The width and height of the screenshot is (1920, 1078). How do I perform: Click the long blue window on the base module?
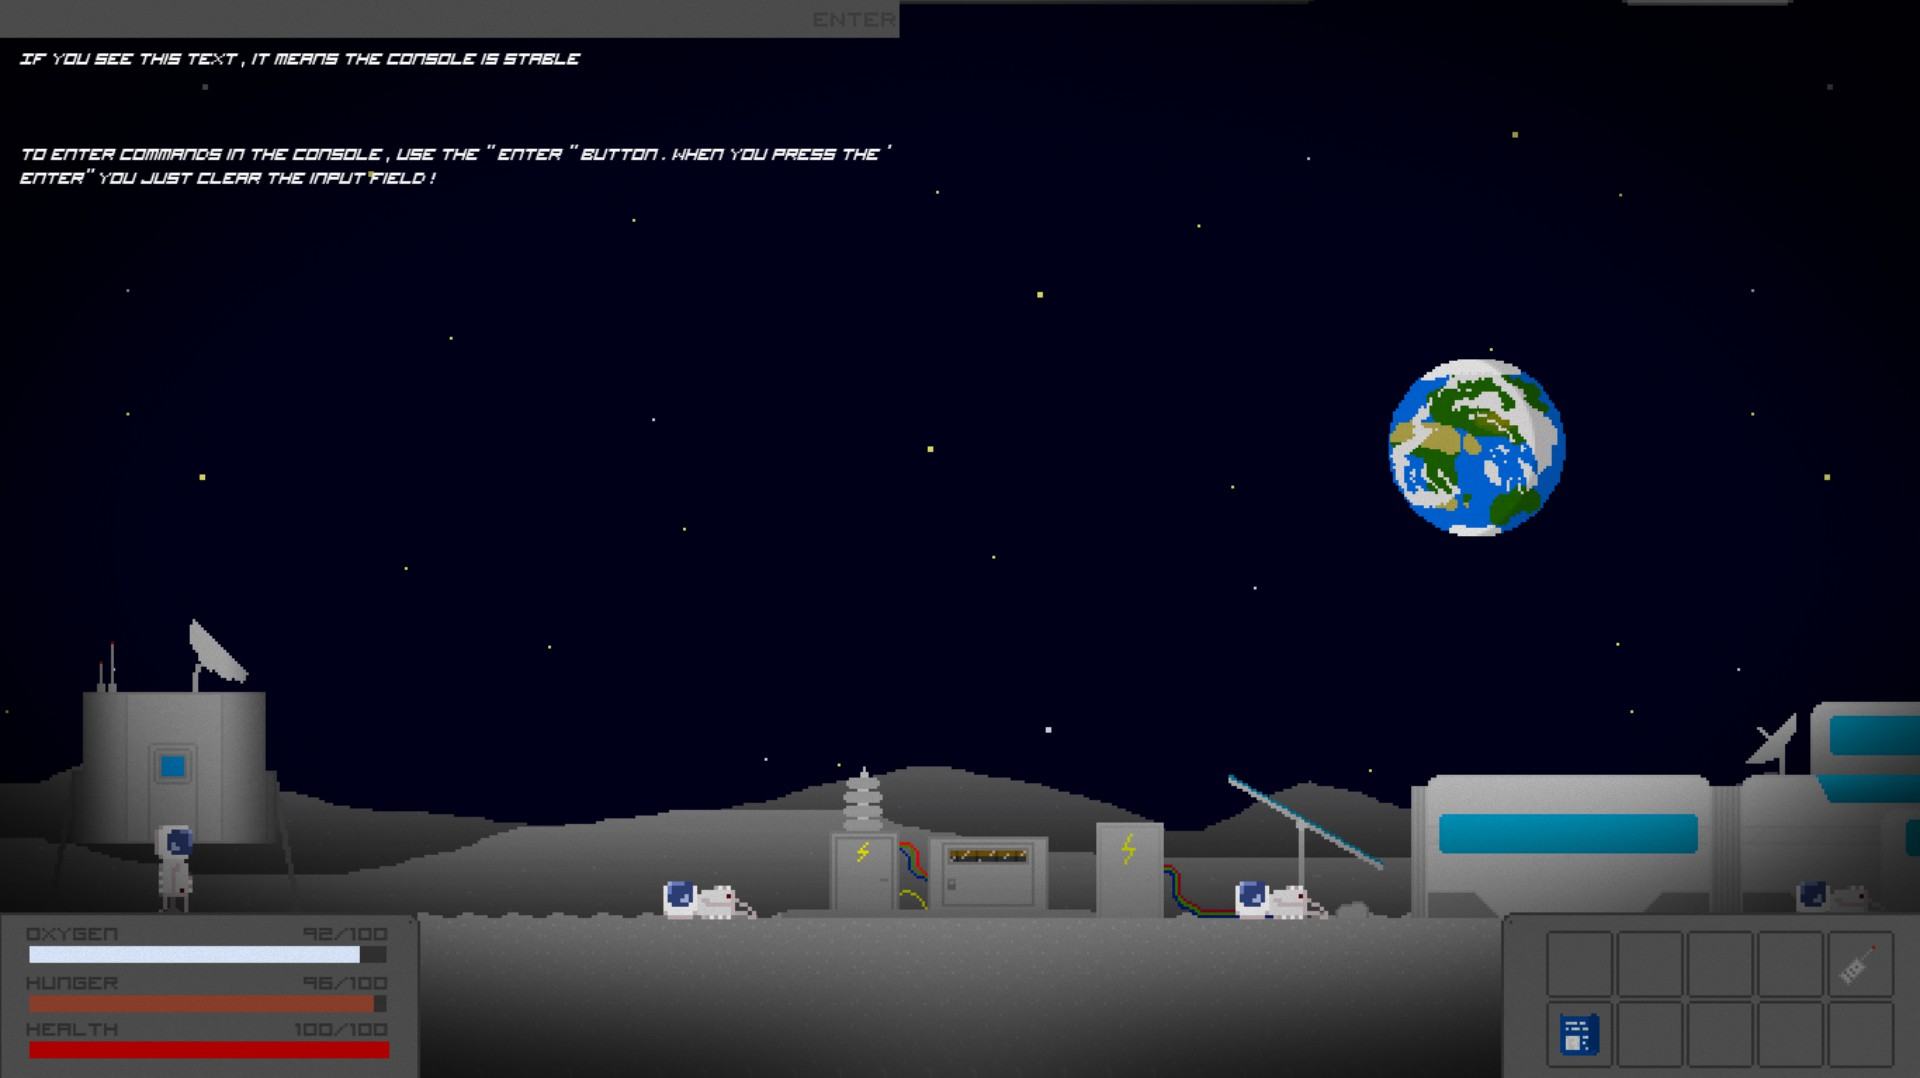point(1567,834)
